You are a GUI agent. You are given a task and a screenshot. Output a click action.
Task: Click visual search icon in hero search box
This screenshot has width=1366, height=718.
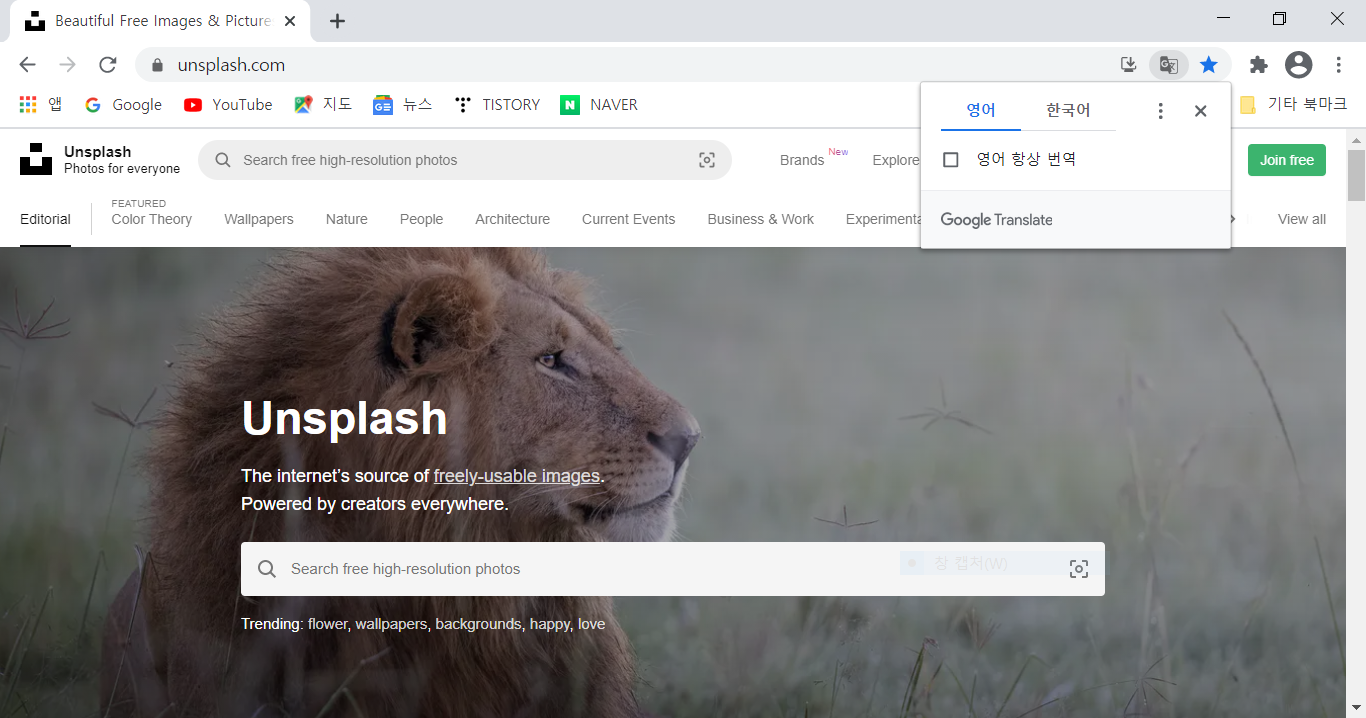[1079, 569]
